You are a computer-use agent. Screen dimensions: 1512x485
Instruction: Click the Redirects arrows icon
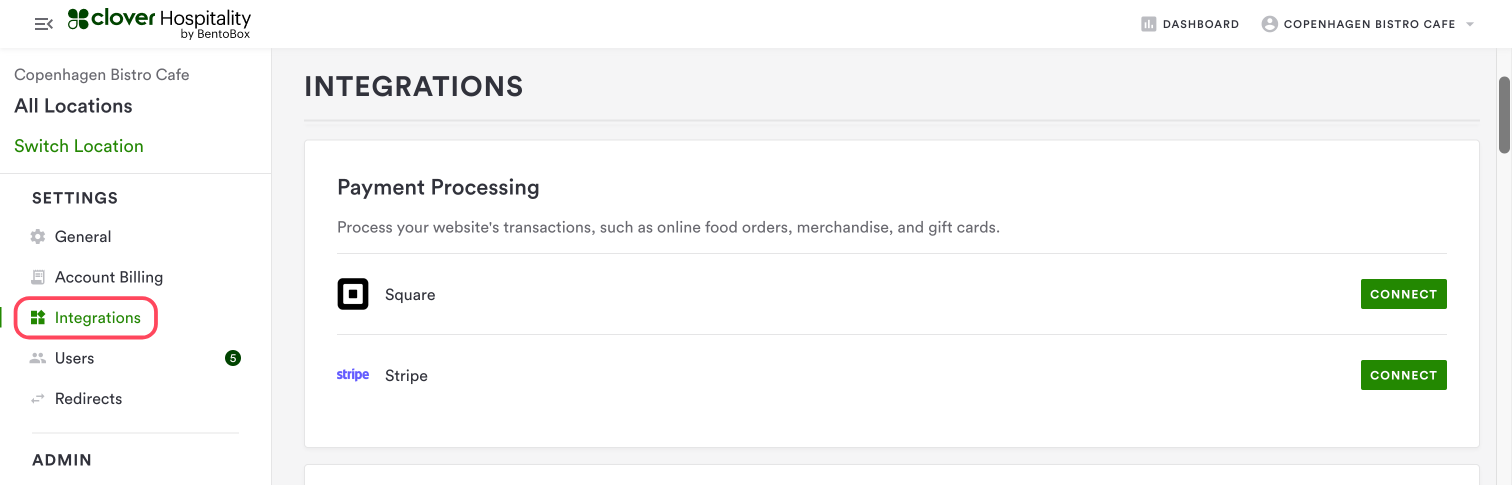[x=38, y=399]
